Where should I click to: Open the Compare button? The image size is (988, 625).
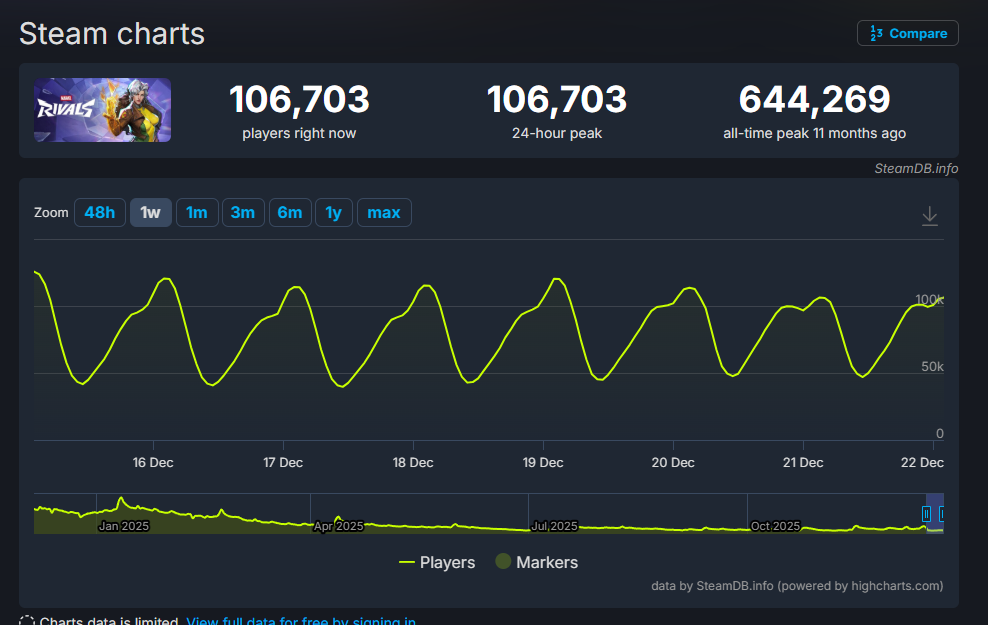tap(907, 33)
